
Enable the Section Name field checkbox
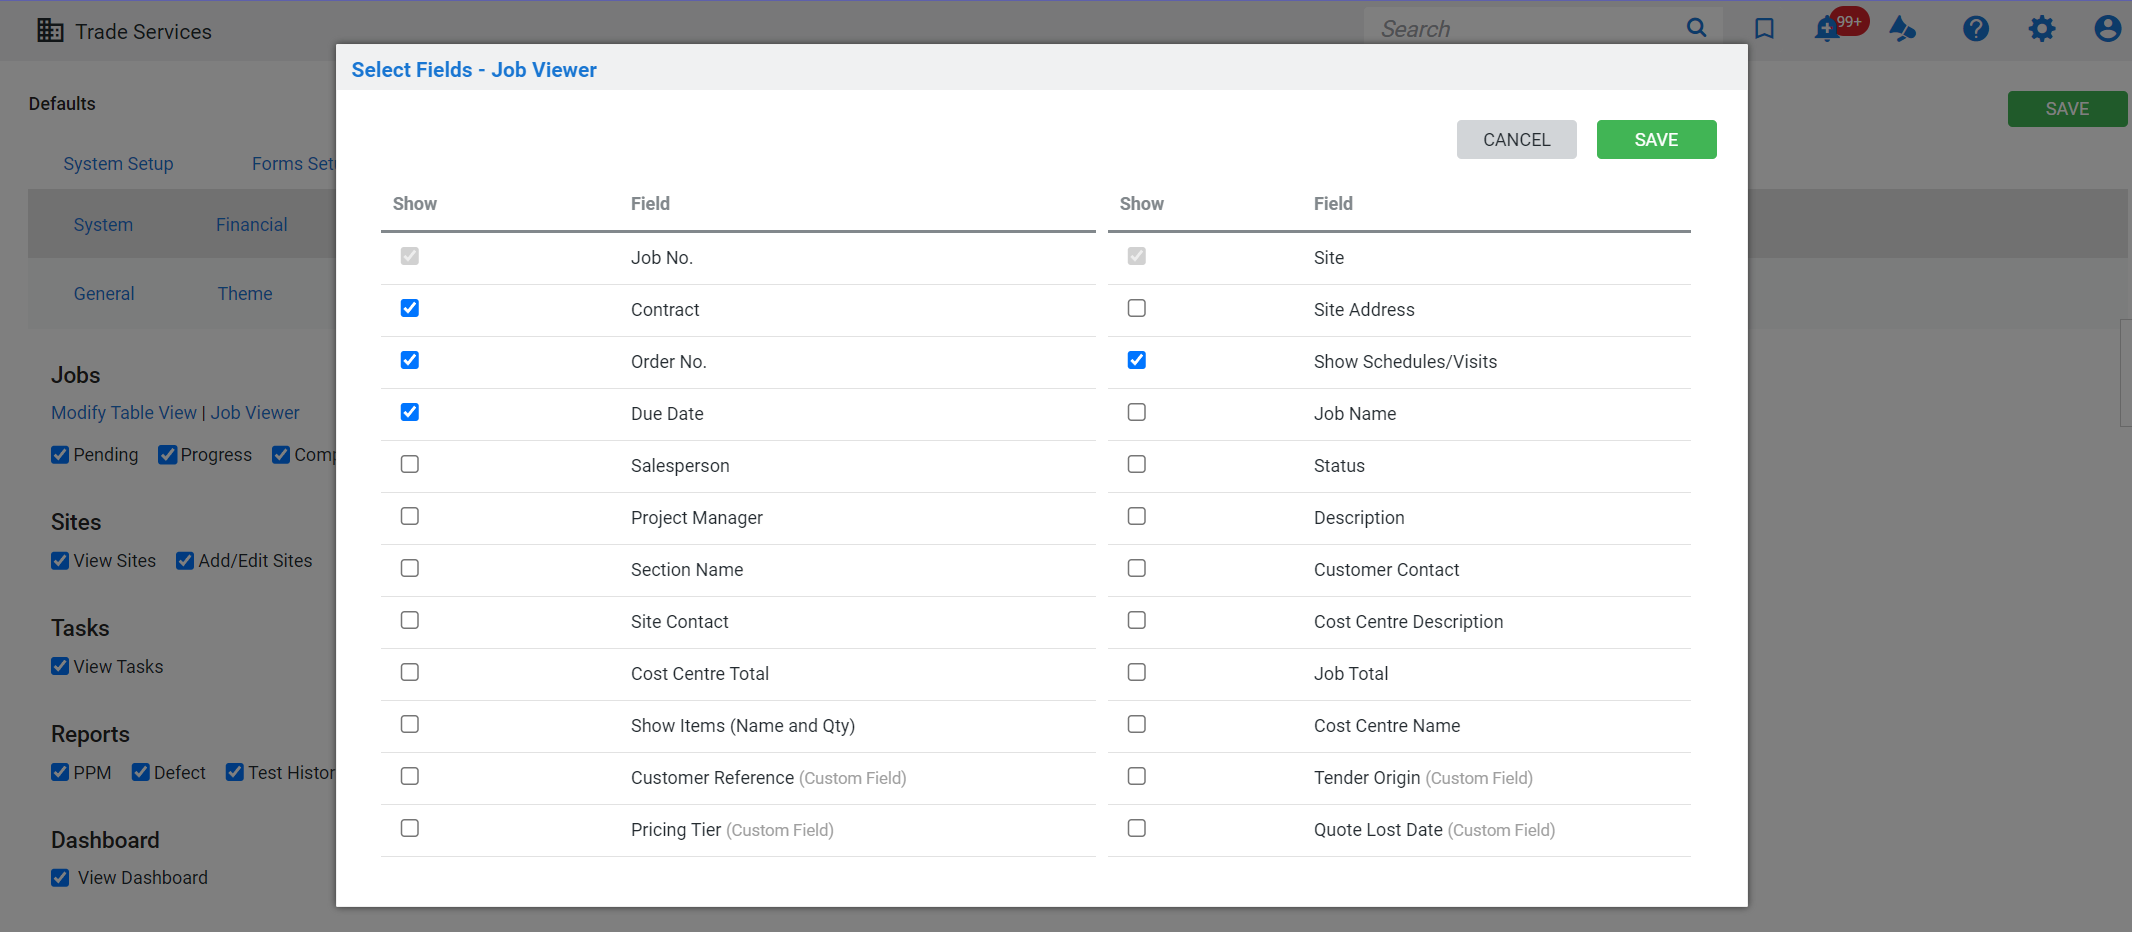click(410, 568)
